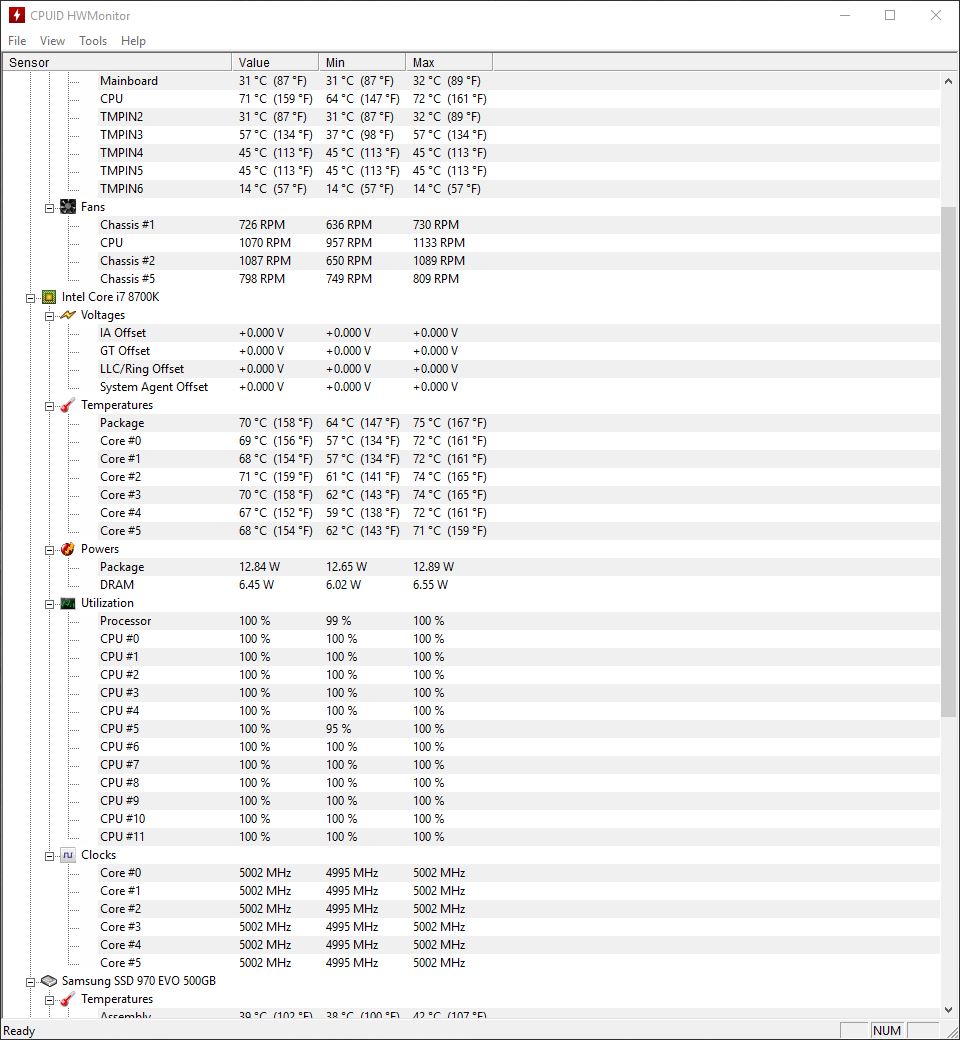Click the vertical scrollbar thumb
Screen dimensions: 960x1040
click(948, 462)
